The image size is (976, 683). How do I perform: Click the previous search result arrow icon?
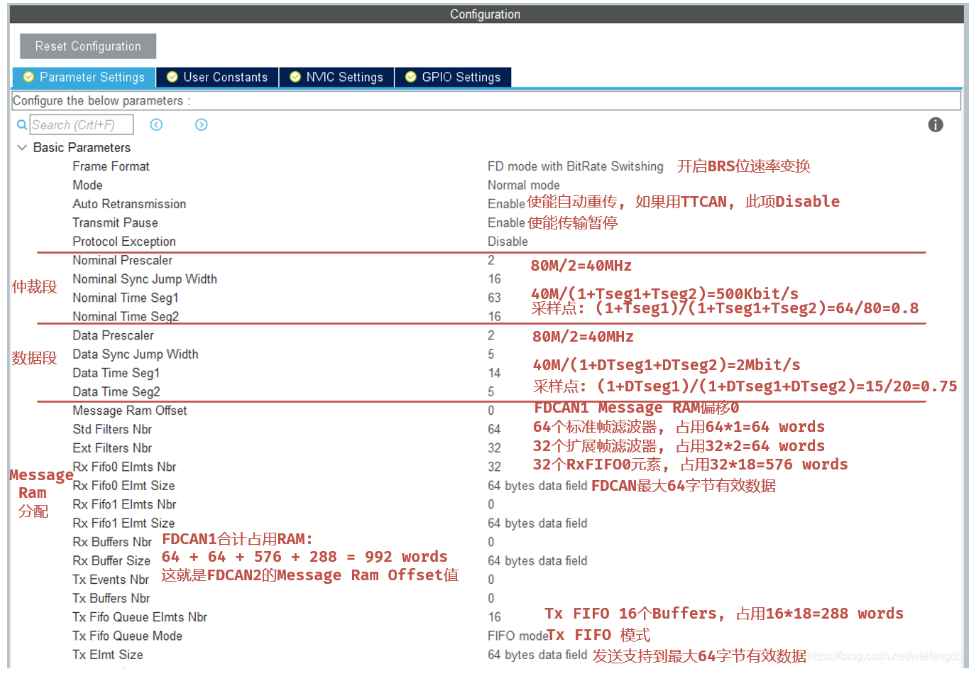click(x=157, y=124)
